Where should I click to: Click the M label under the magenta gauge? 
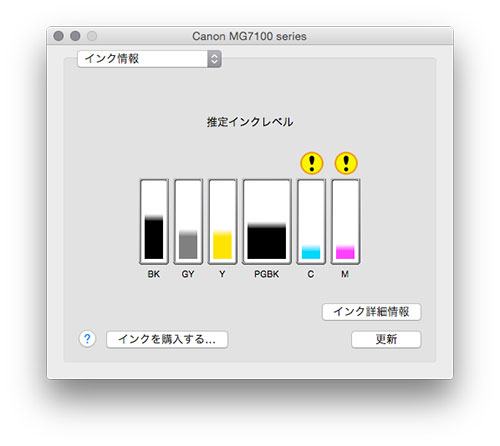(x=345, y=274)
